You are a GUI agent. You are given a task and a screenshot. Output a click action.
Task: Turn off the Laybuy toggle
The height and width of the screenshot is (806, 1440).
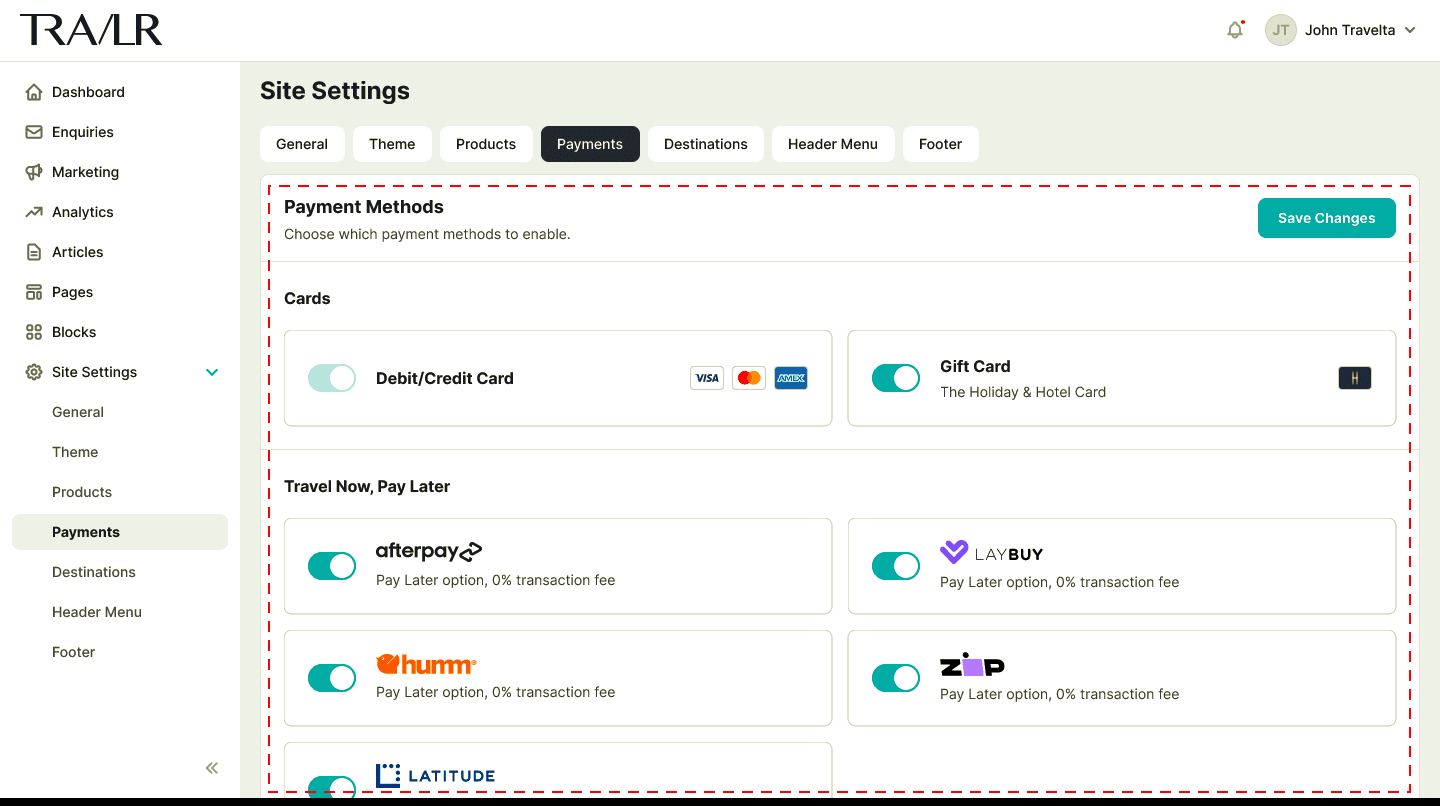[896, 566]
